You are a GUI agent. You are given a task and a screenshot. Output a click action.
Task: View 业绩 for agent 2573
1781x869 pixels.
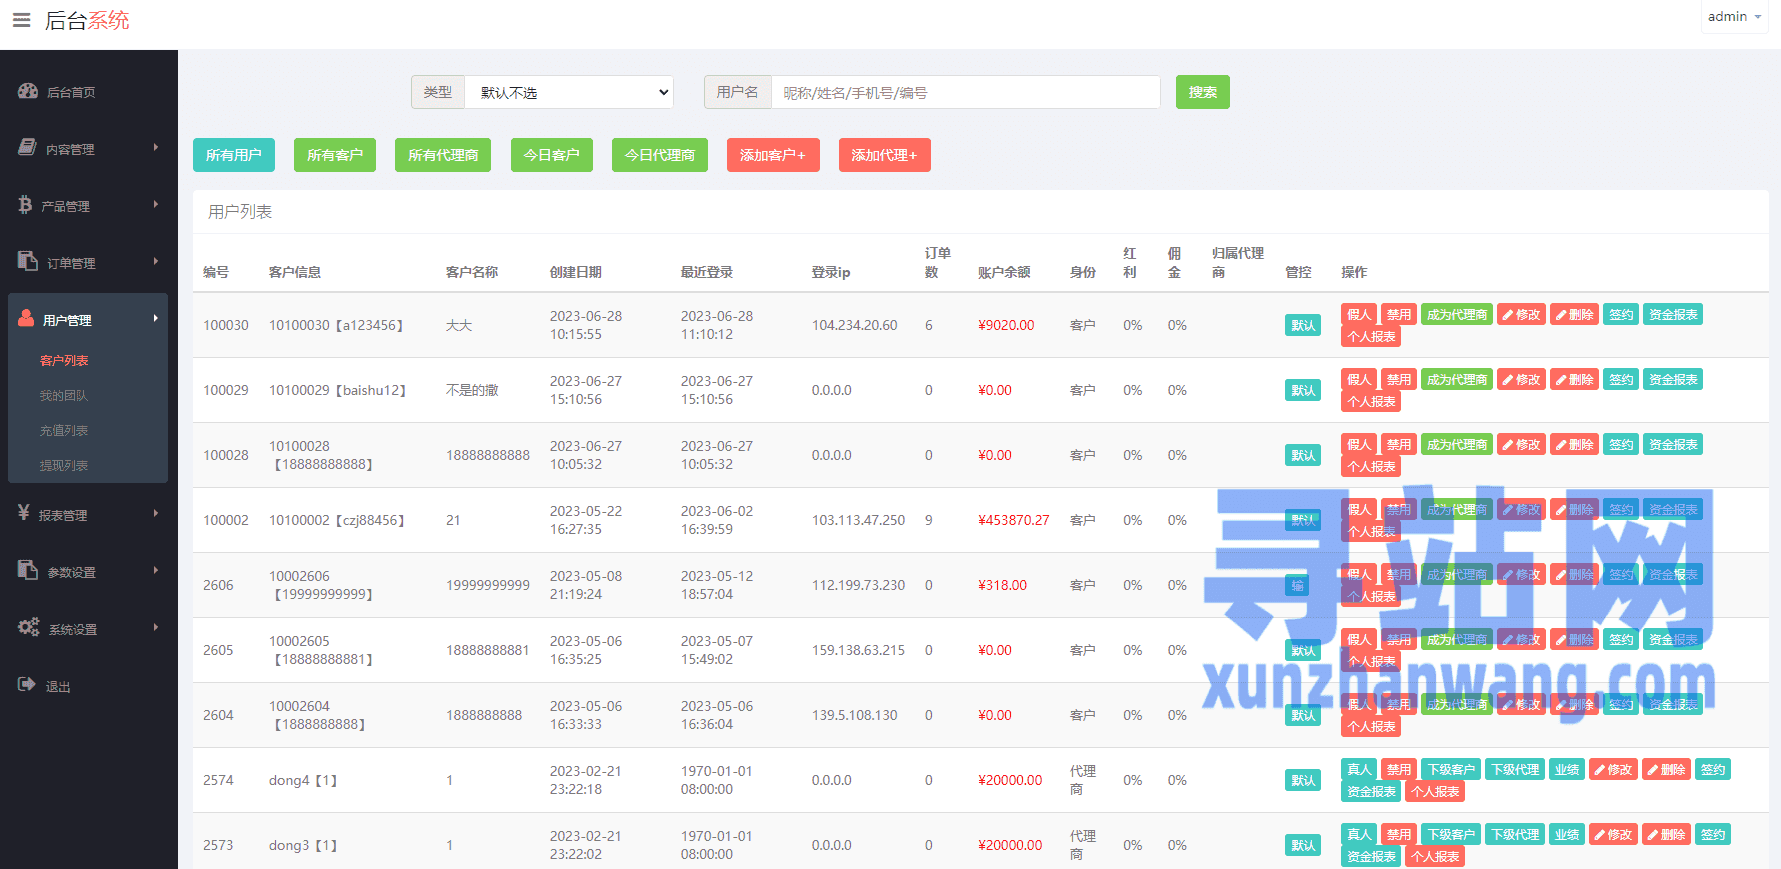[1567, 835]
